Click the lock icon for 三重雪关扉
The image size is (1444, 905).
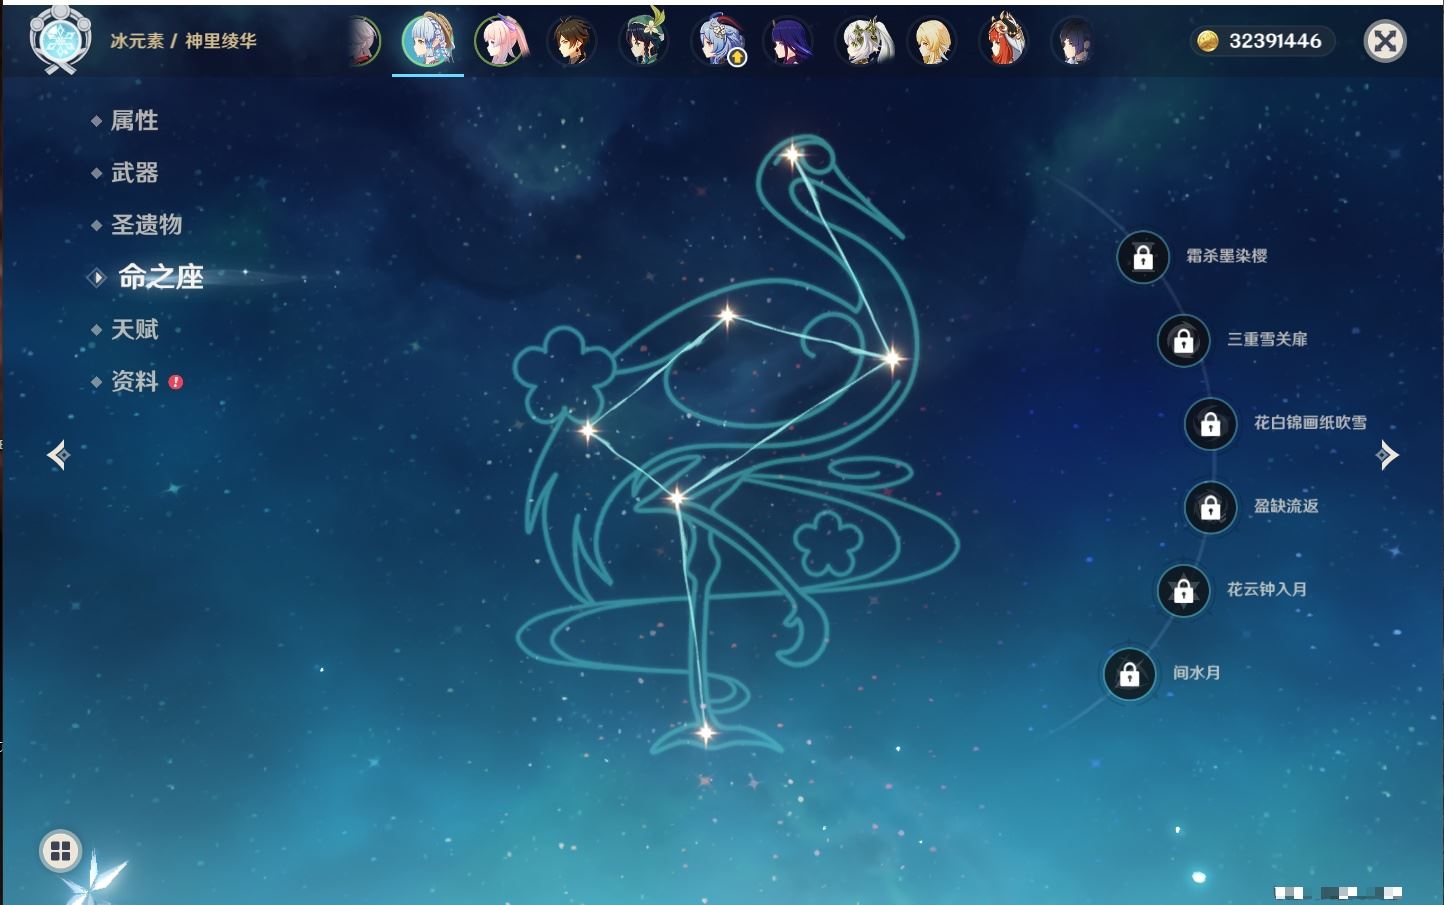point(1183,340)
